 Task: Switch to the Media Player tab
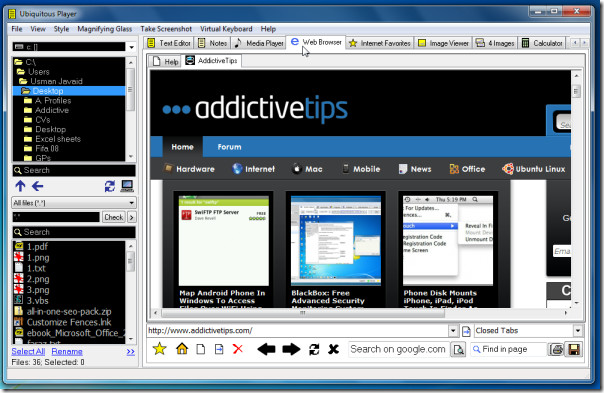pyautogui.click(x=259, y=43)
